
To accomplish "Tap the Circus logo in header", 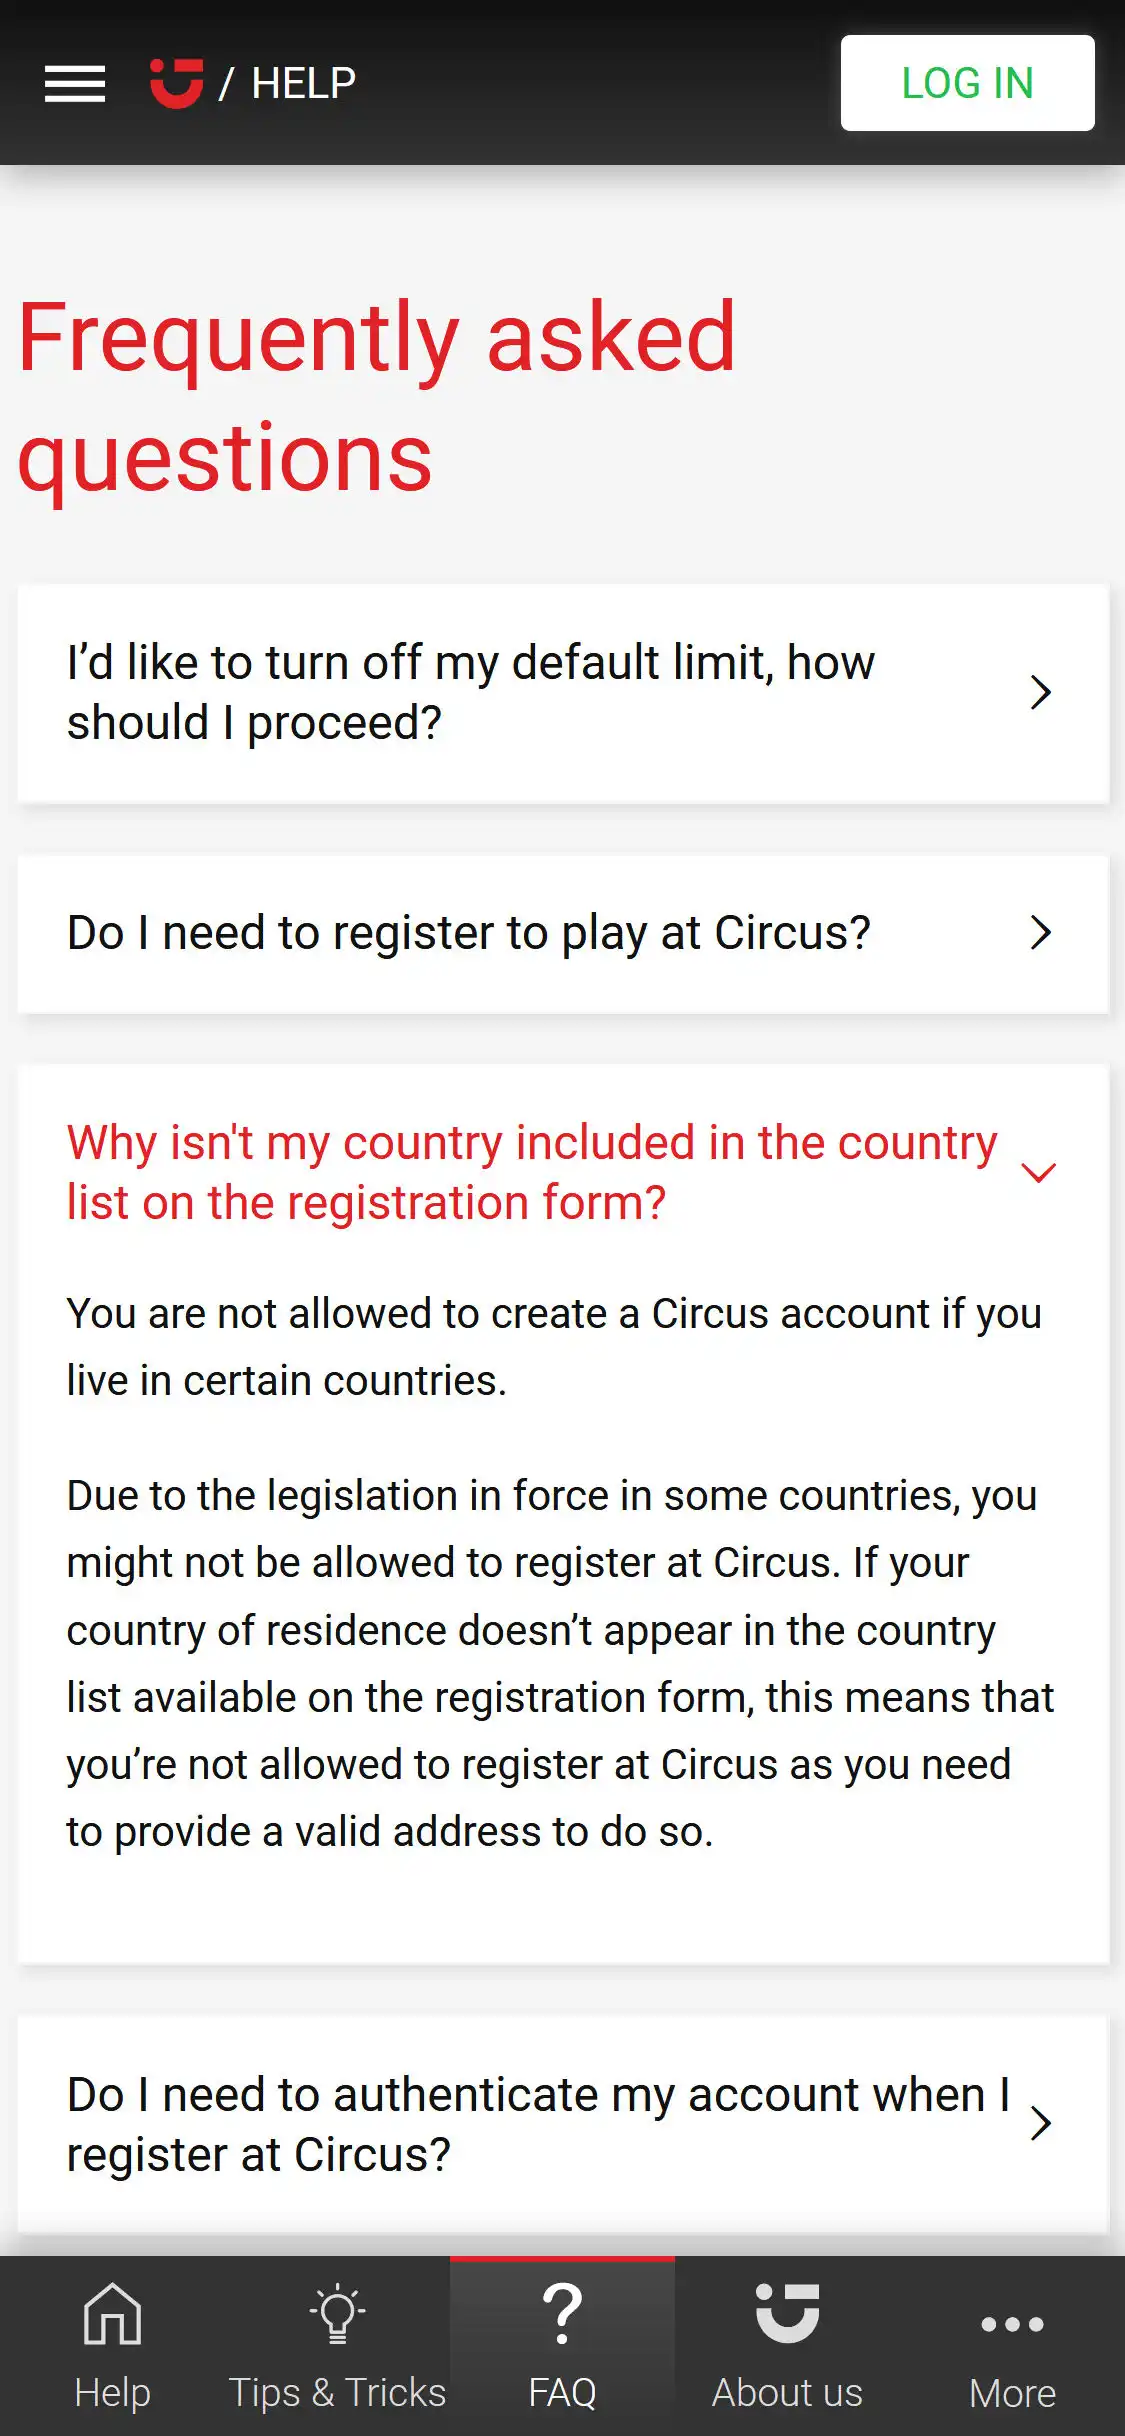I will coord(176,83).
